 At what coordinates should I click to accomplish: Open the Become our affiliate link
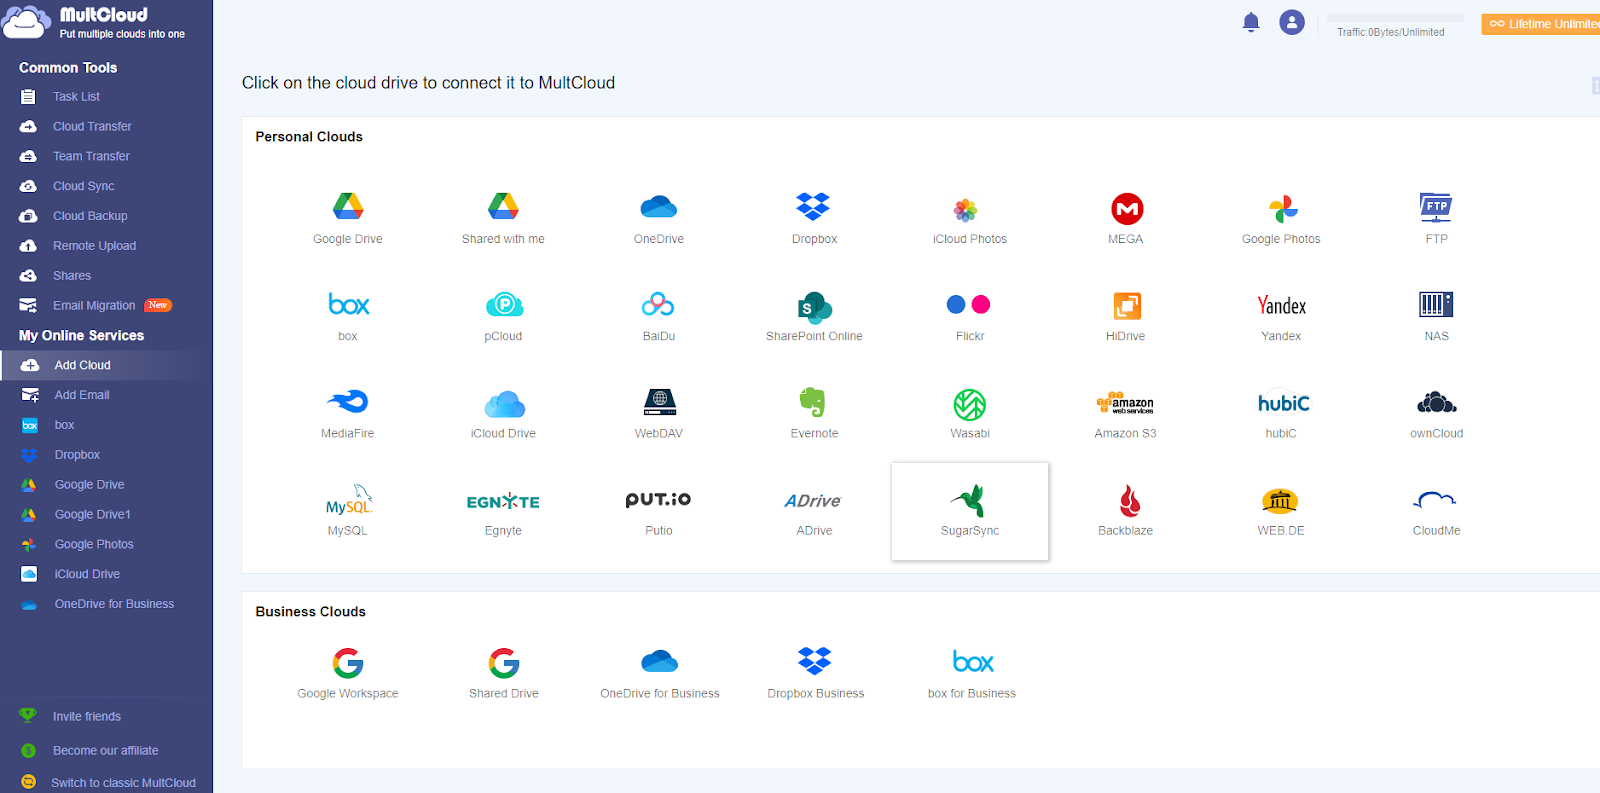pos(105,751)
